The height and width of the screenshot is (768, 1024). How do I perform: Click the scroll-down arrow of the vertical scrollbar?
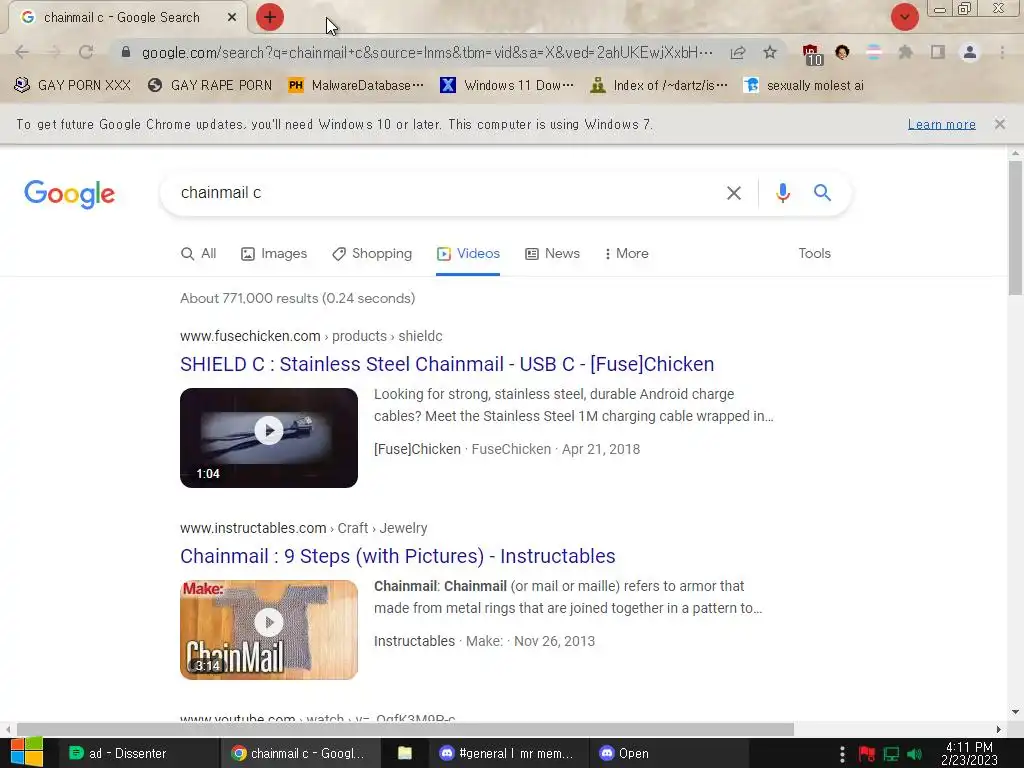(x=1015, y=712)
